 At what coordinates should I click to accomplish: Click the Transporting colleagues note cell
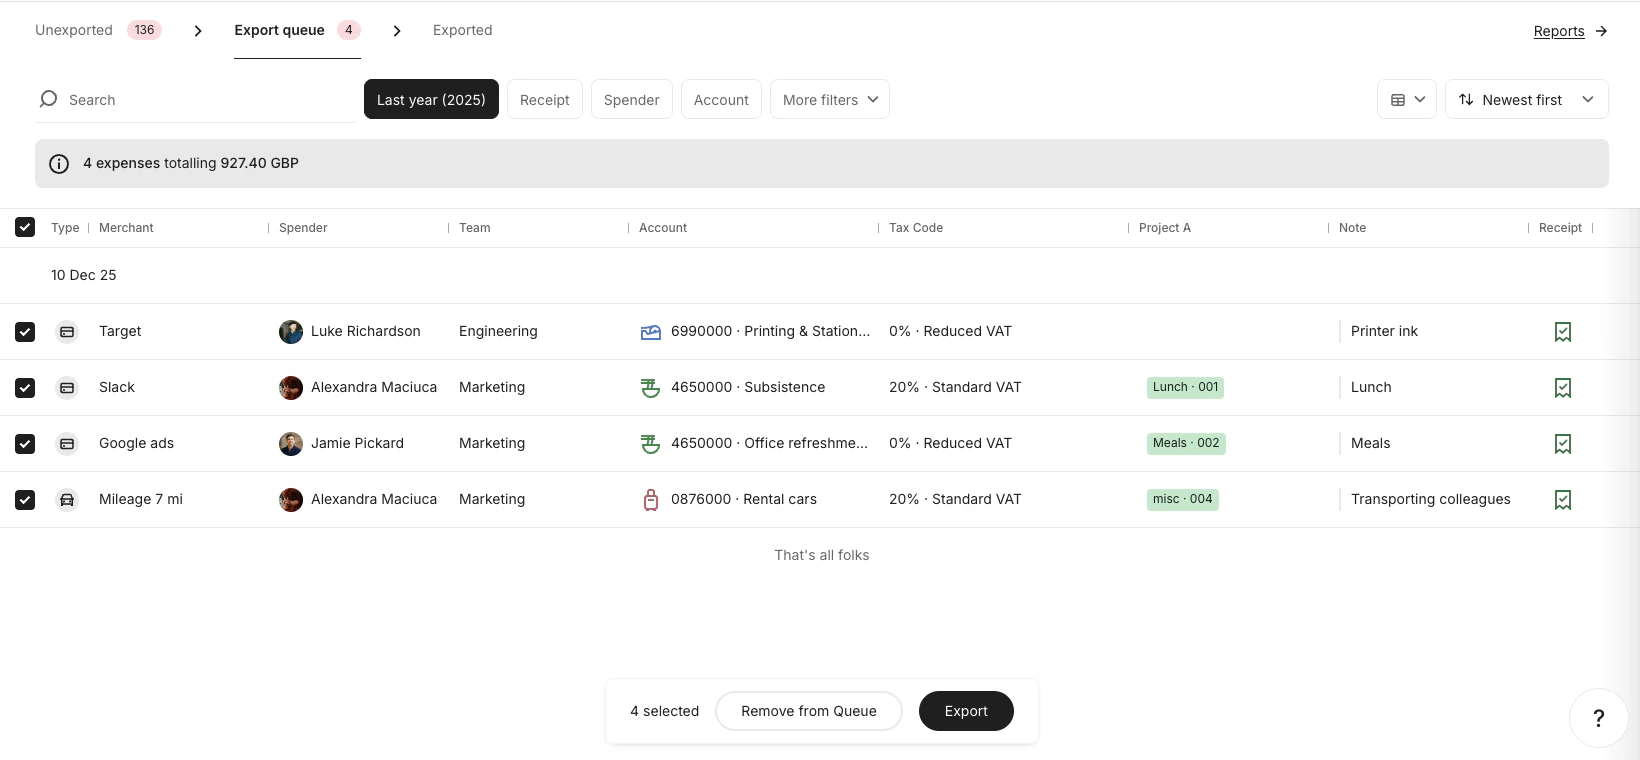[x=1430, y=499]
